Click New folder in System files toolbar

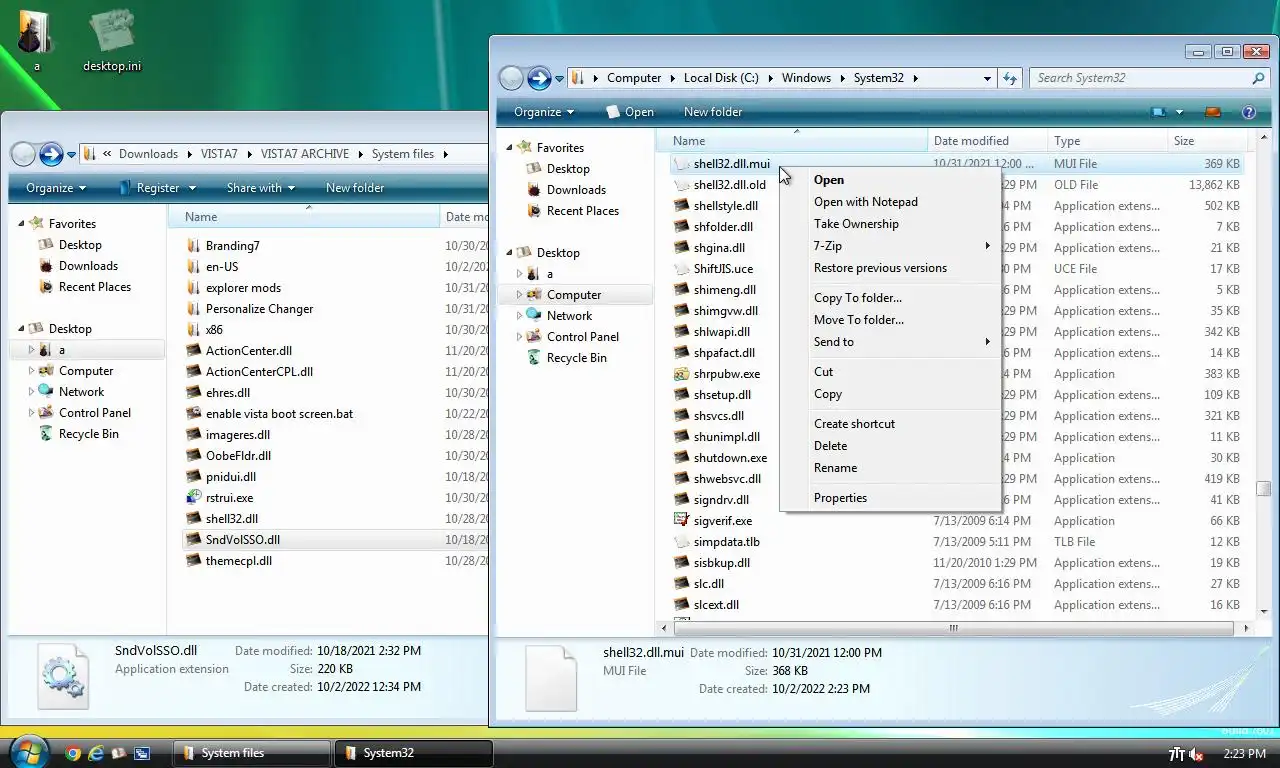click(355, 188)
